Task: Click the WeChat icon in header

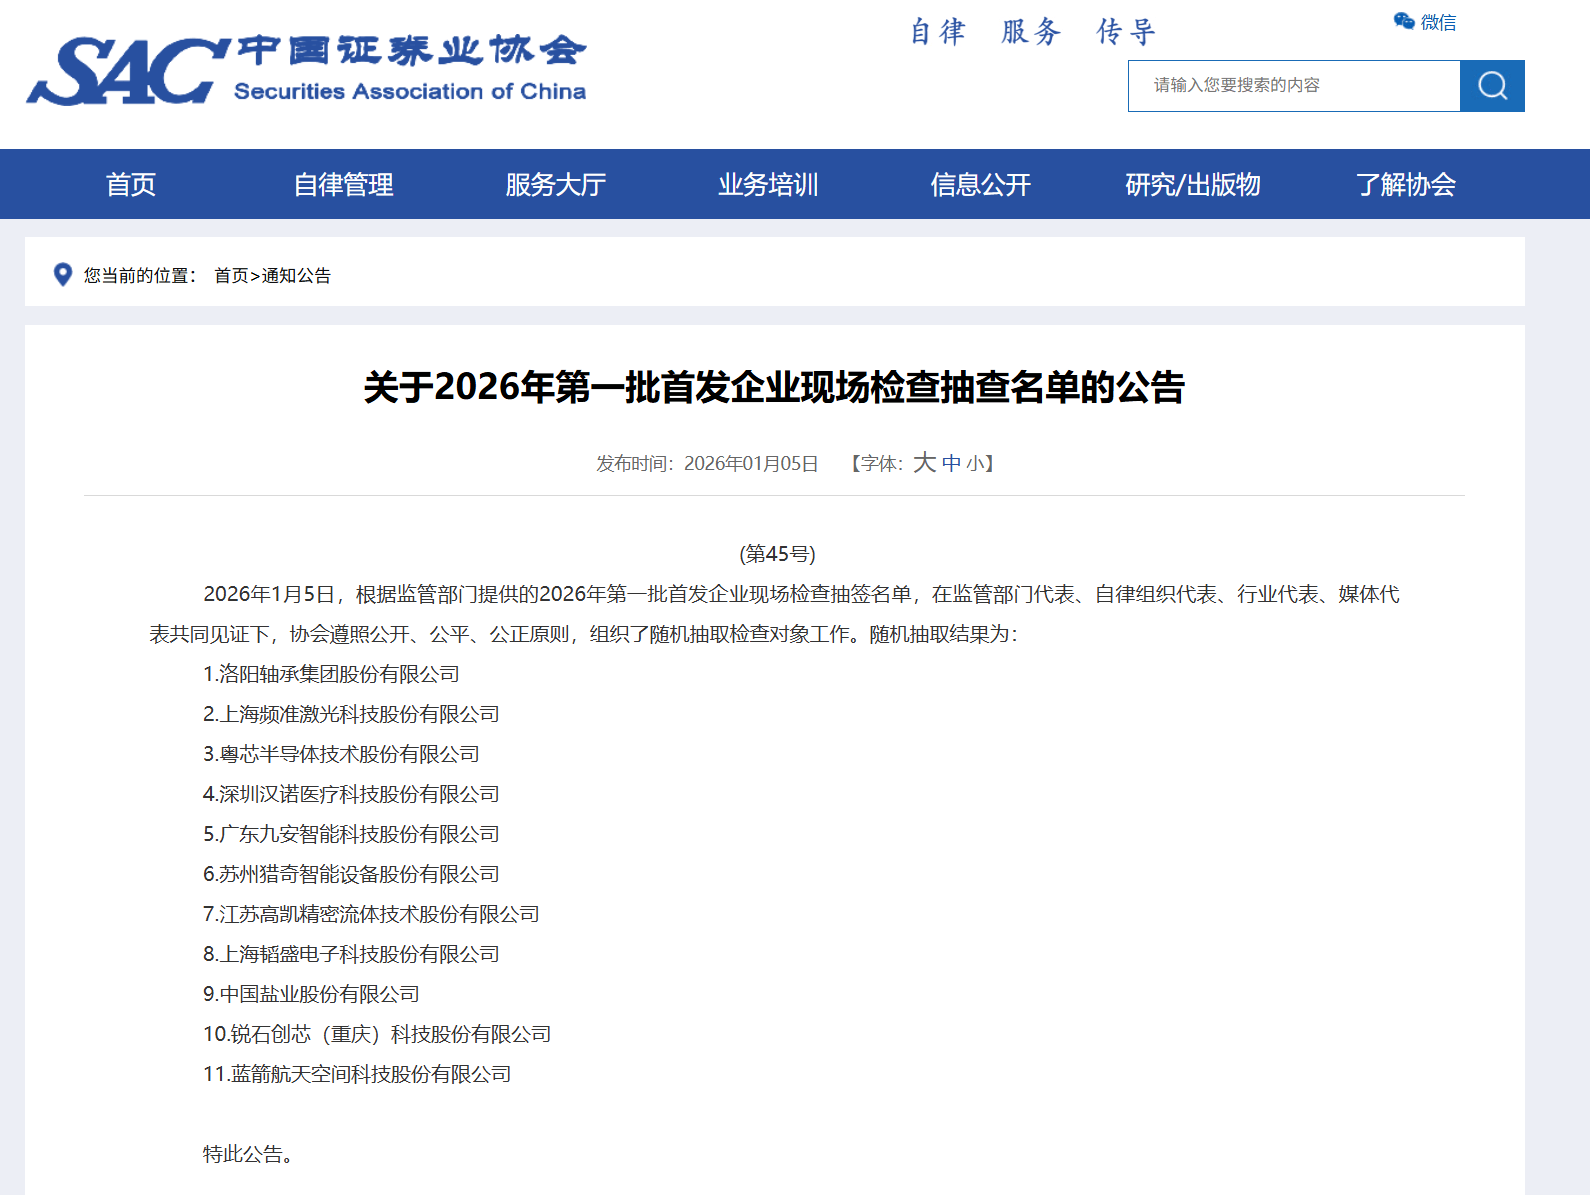Action: tap(1404, 21)
